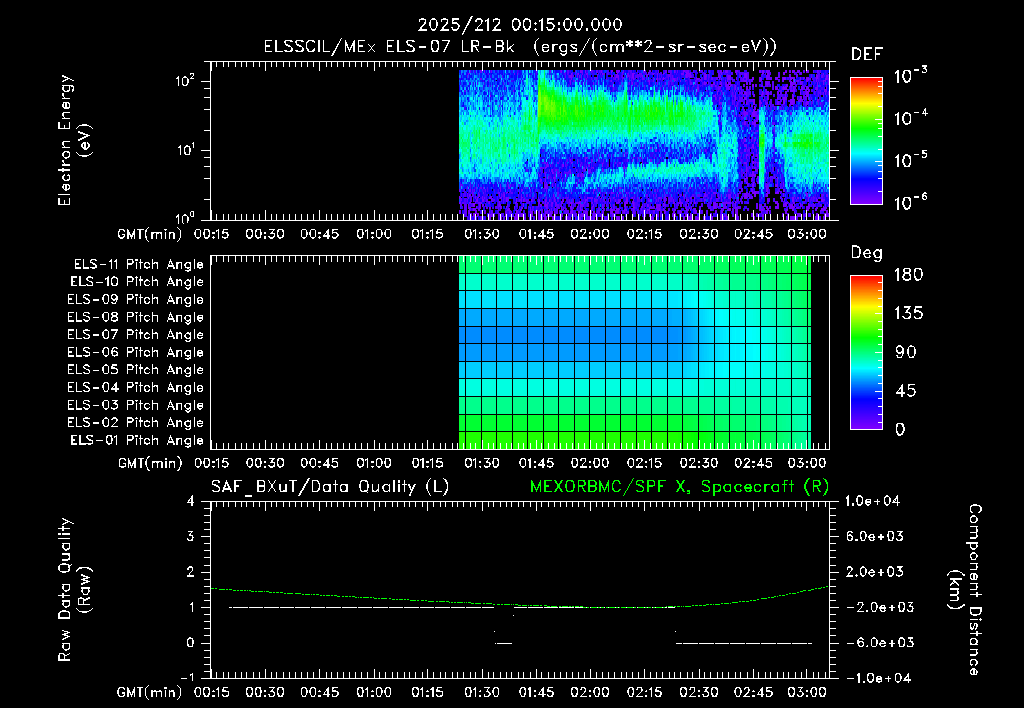Click the 10^1 tick on the electron energy axis
Screen dimensions: 1024x708
pyautogui.click(x=185, y=150)
